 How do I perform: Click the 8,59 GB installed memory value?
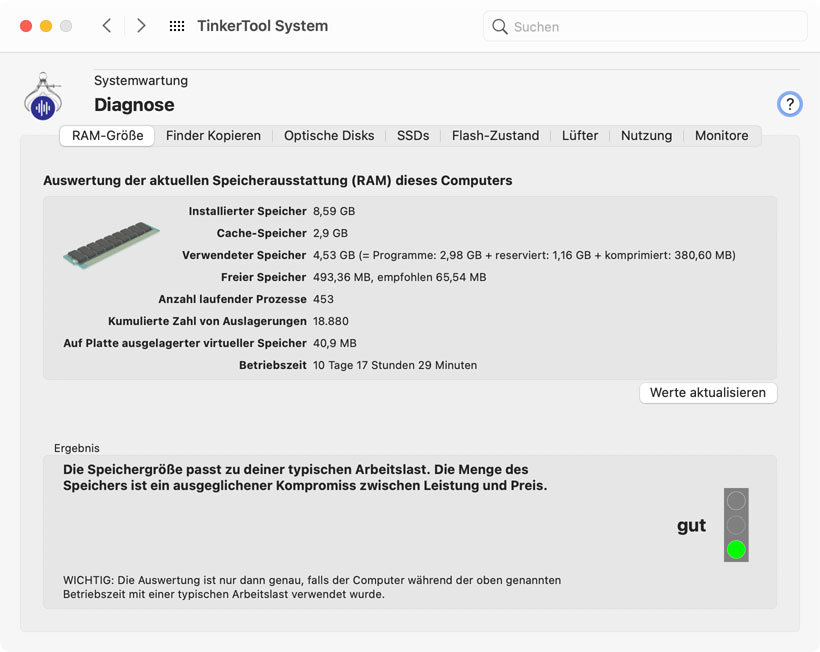pos(334,211)
